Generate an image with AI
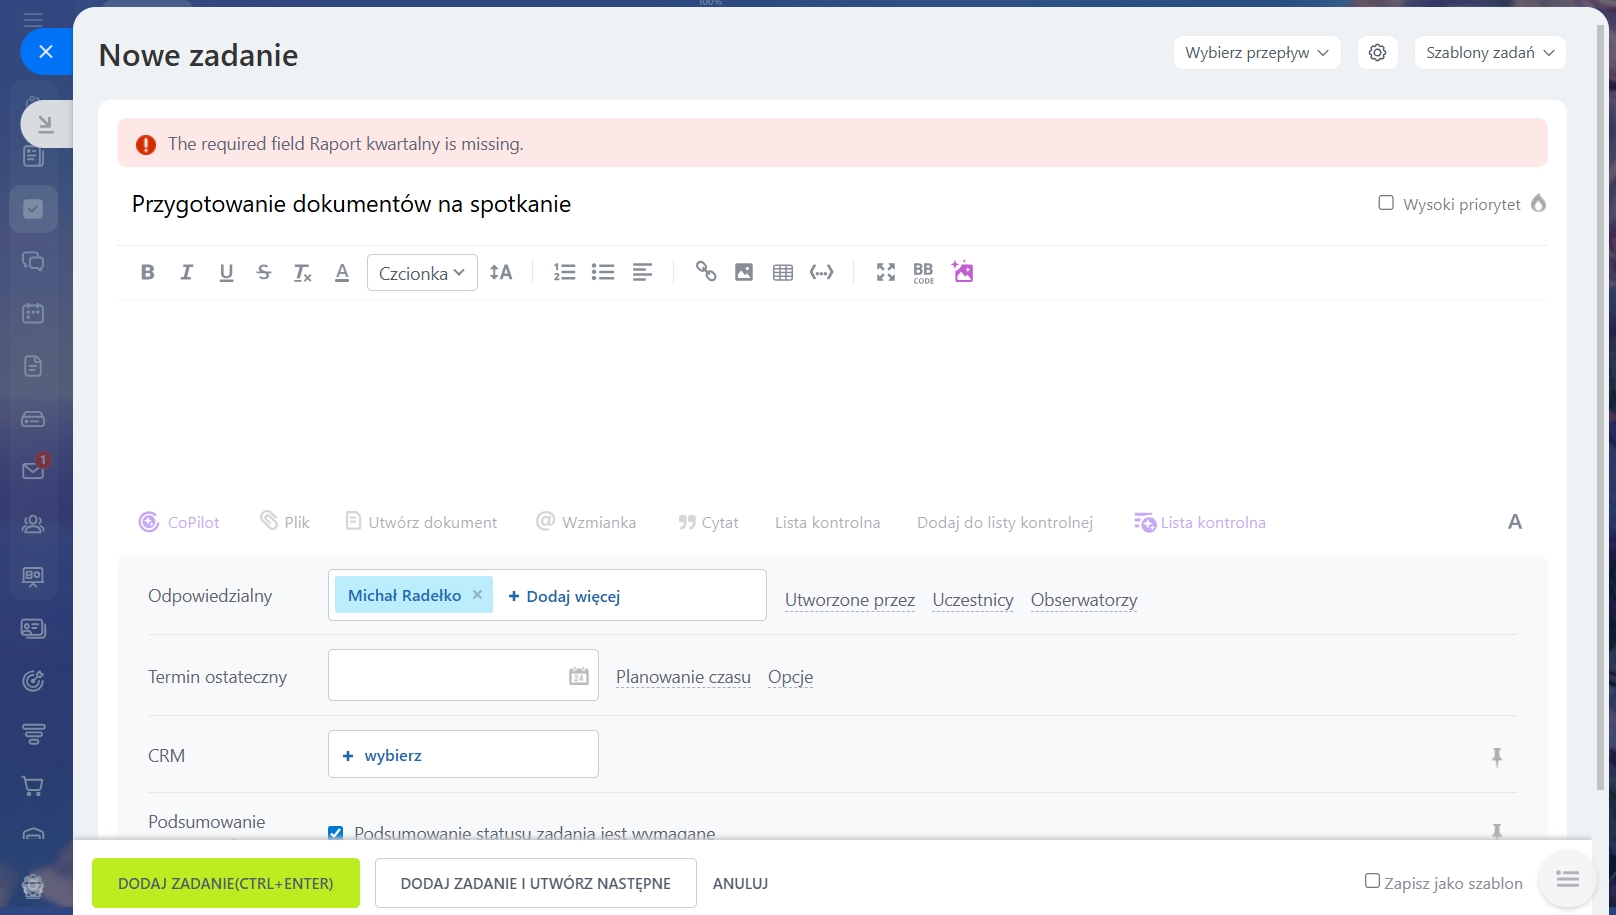The width and height of the screenshot is (1616, 915). (963, 271)
